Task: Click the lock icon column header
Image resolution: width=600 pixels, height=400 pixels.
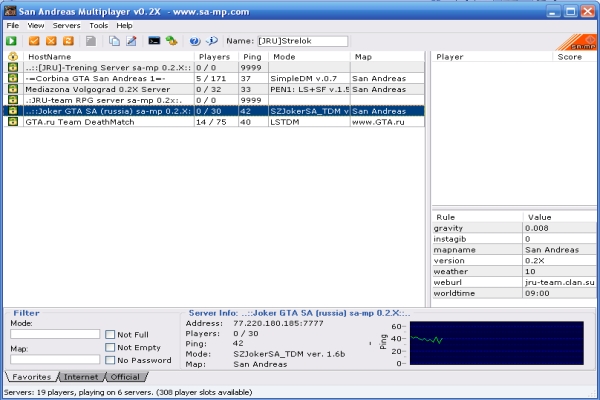Action: coord(13,57)
